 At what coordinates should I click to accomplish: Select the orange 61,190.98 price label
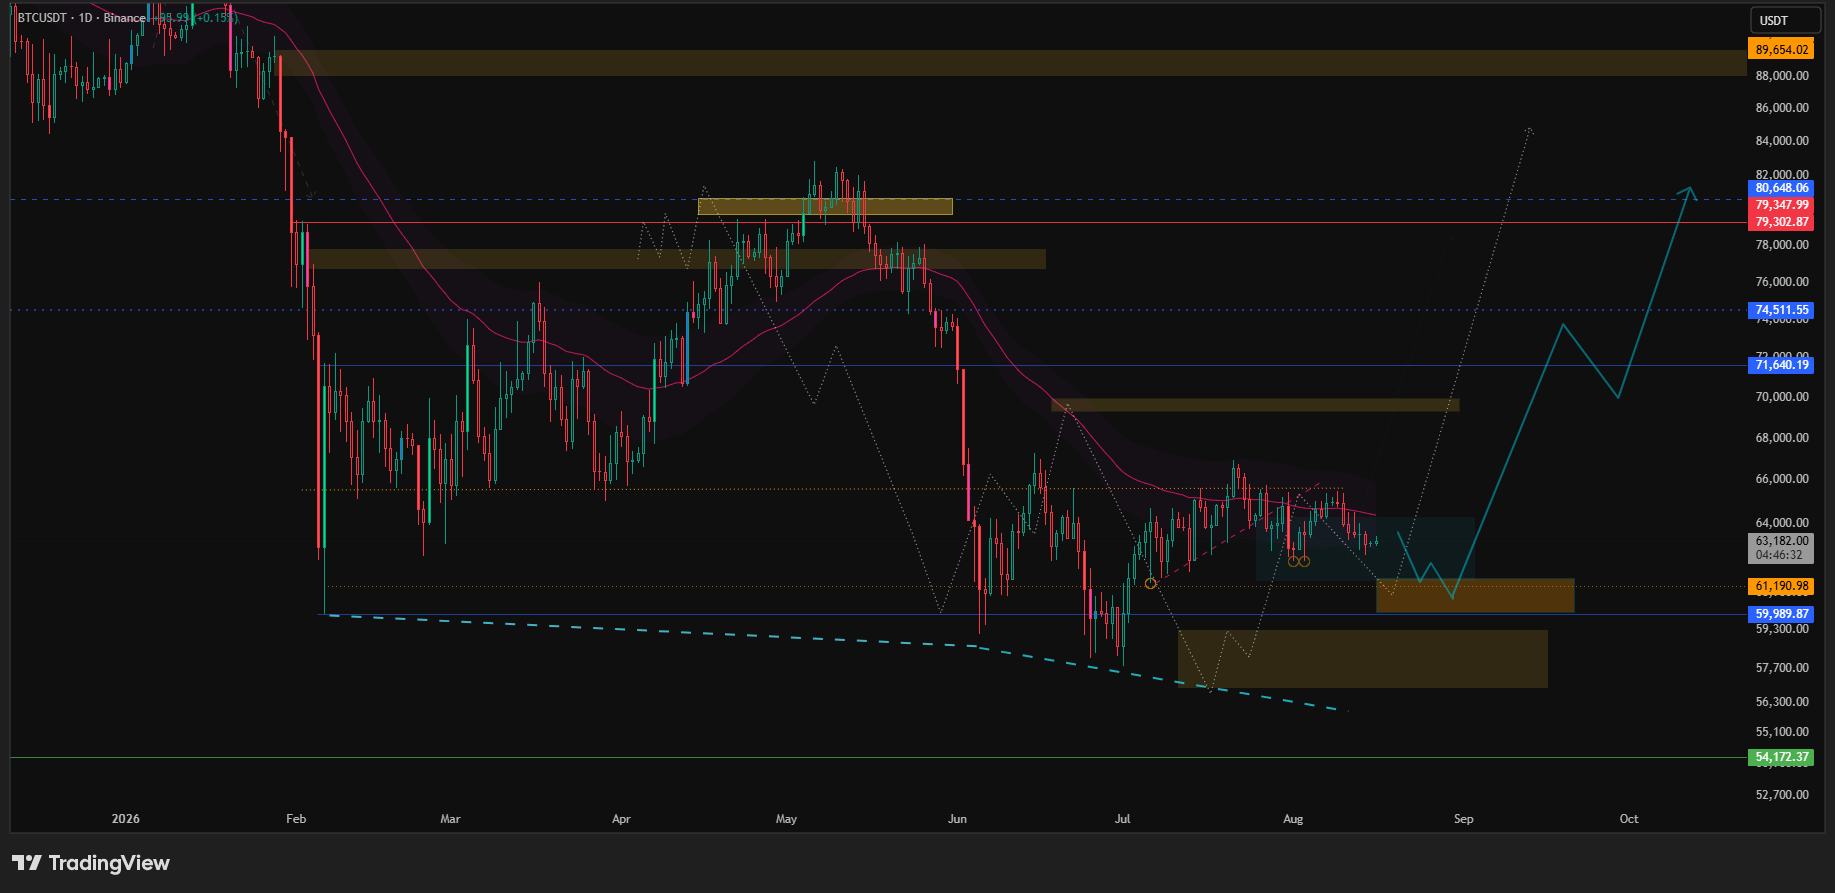[x=1781, y=586]
